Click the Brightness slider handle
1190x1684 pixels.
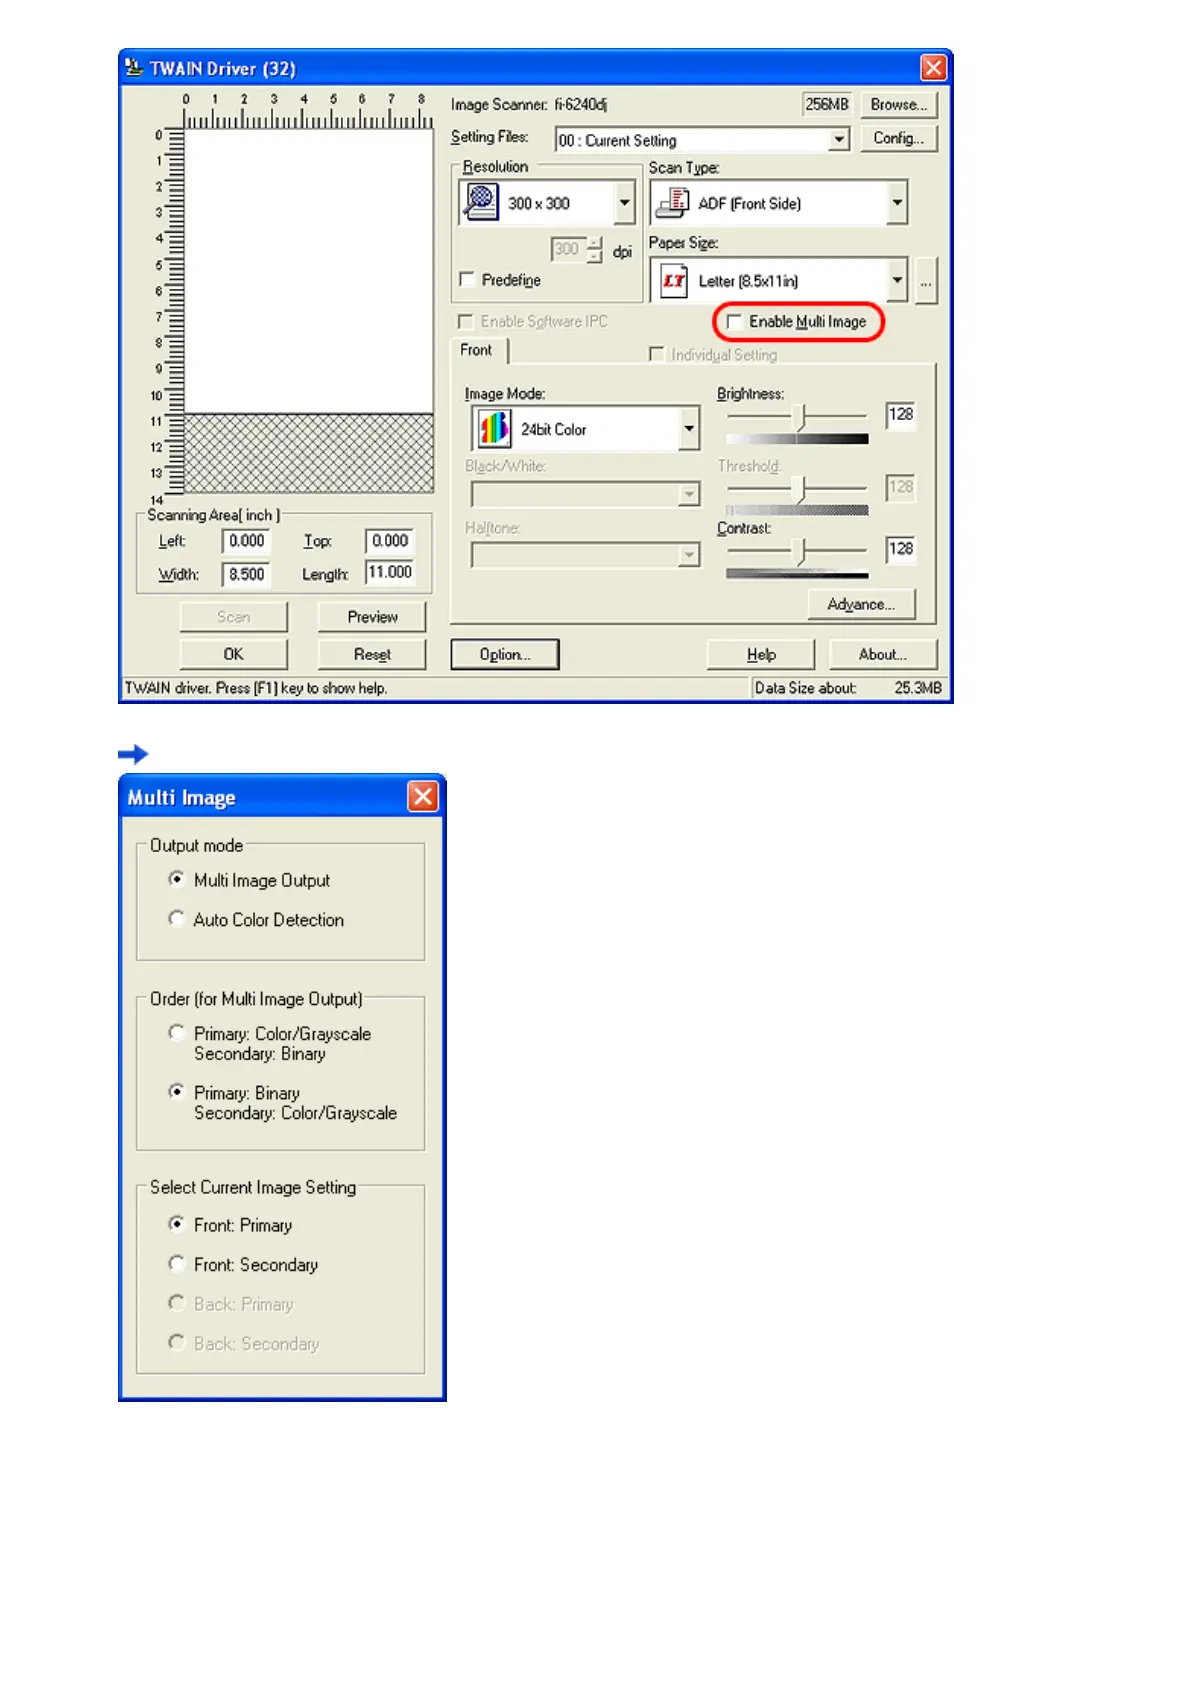pos(798,416)
